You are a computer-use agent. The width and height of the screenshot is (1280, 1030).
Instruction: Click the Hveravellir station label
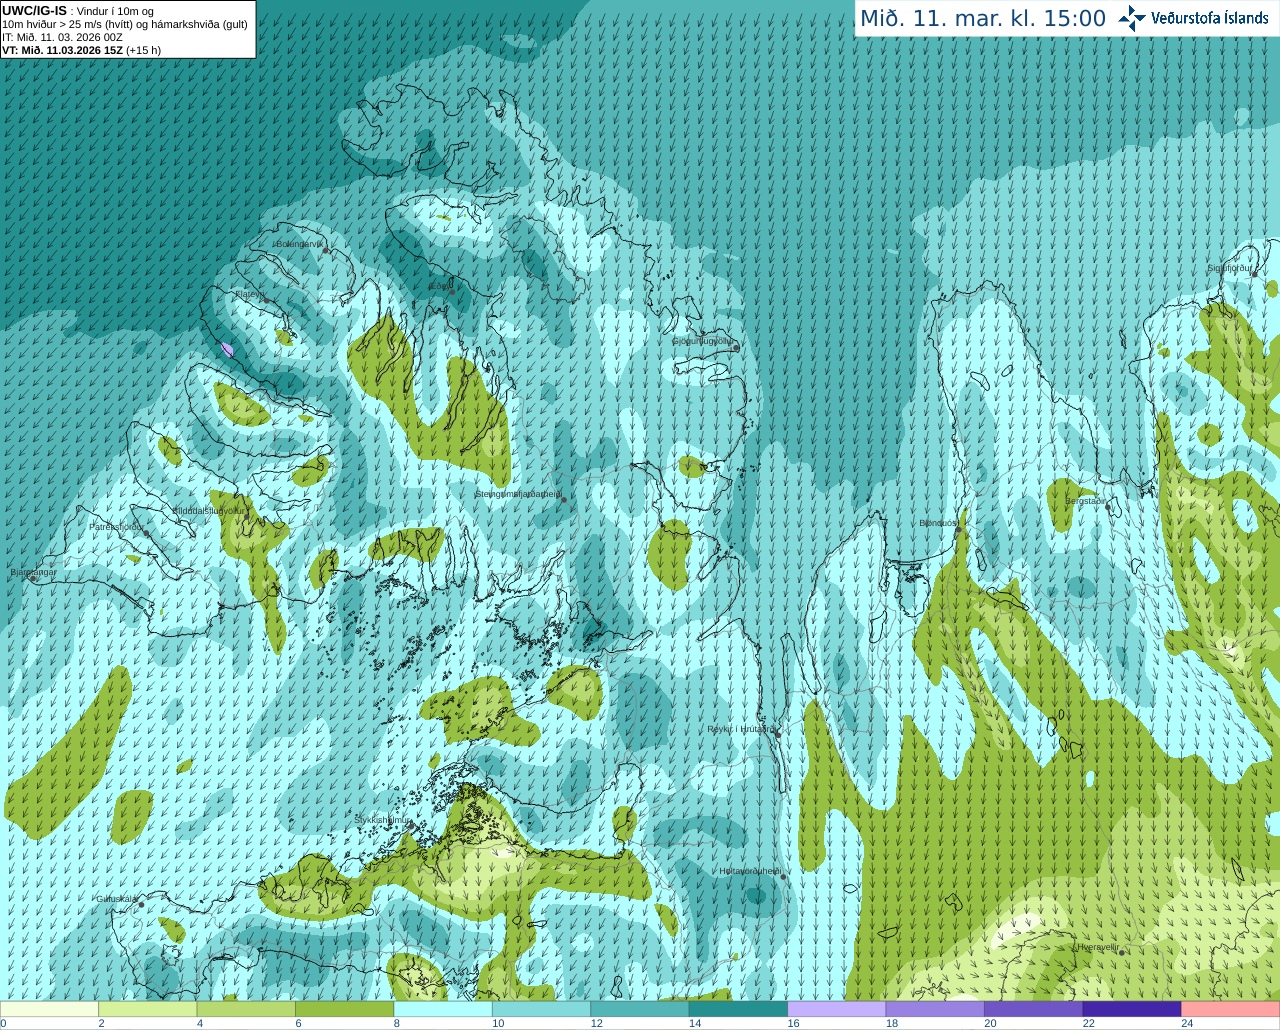point(1098,946)
